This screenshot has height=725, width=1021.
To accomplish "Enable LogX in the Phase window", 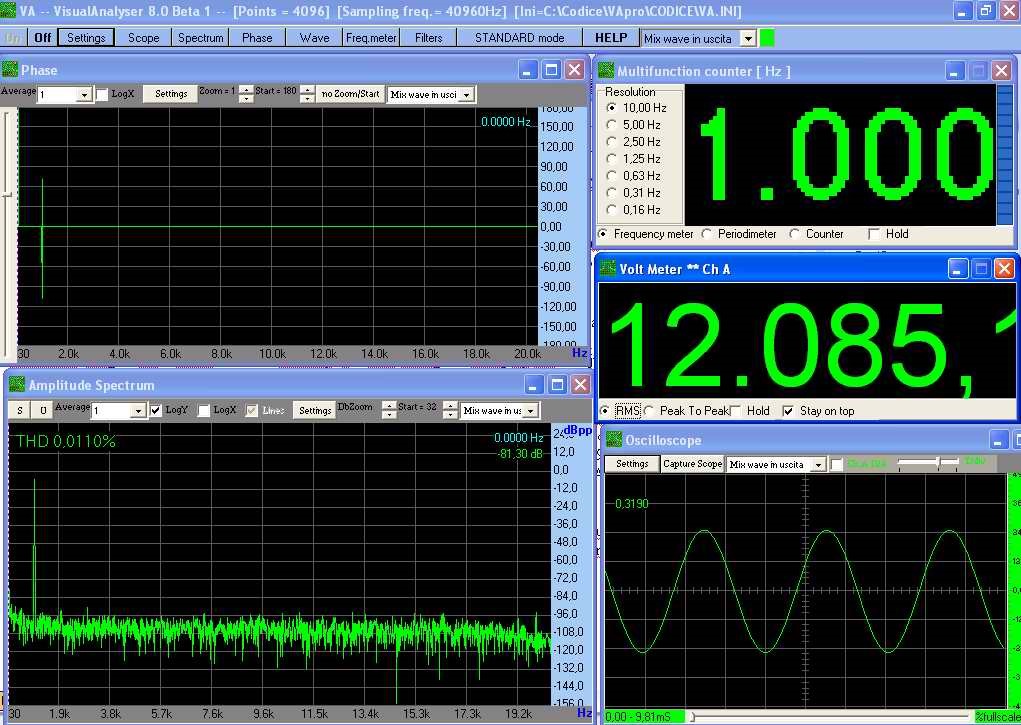I will click(x=100, y=93).
